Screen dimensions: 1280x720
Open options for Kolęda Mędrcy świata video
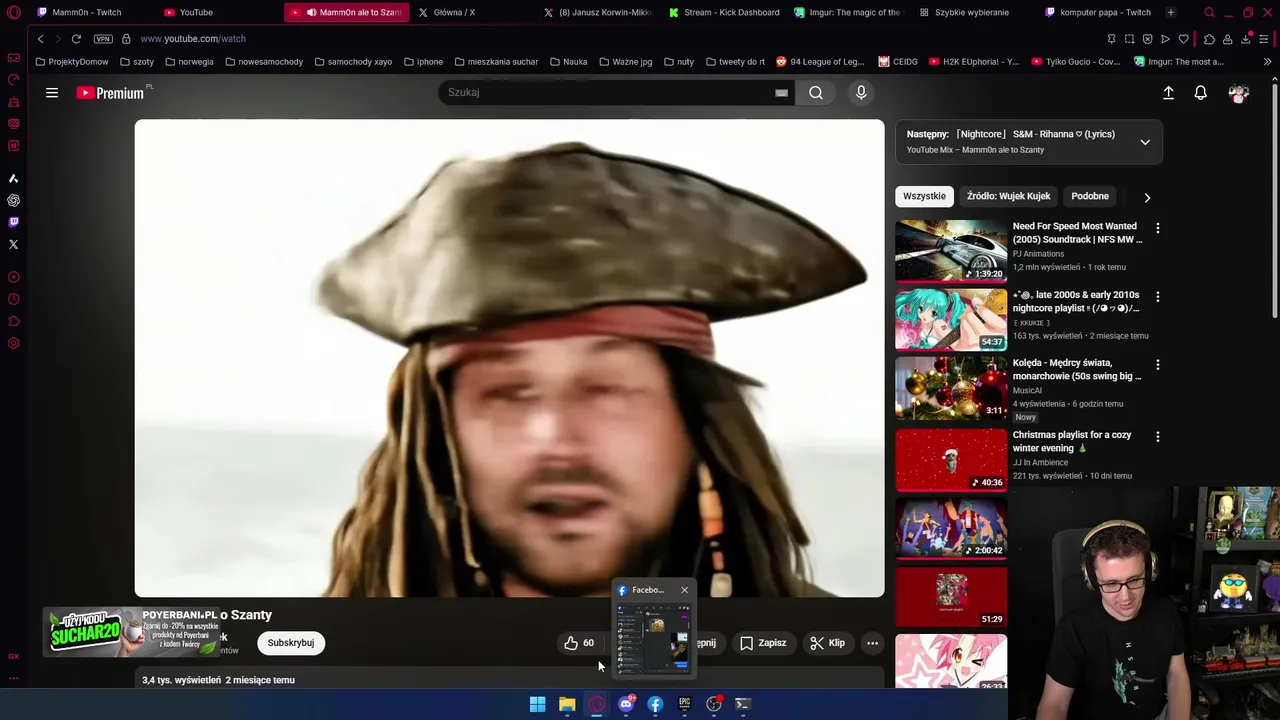click(x=1158, y=365)
